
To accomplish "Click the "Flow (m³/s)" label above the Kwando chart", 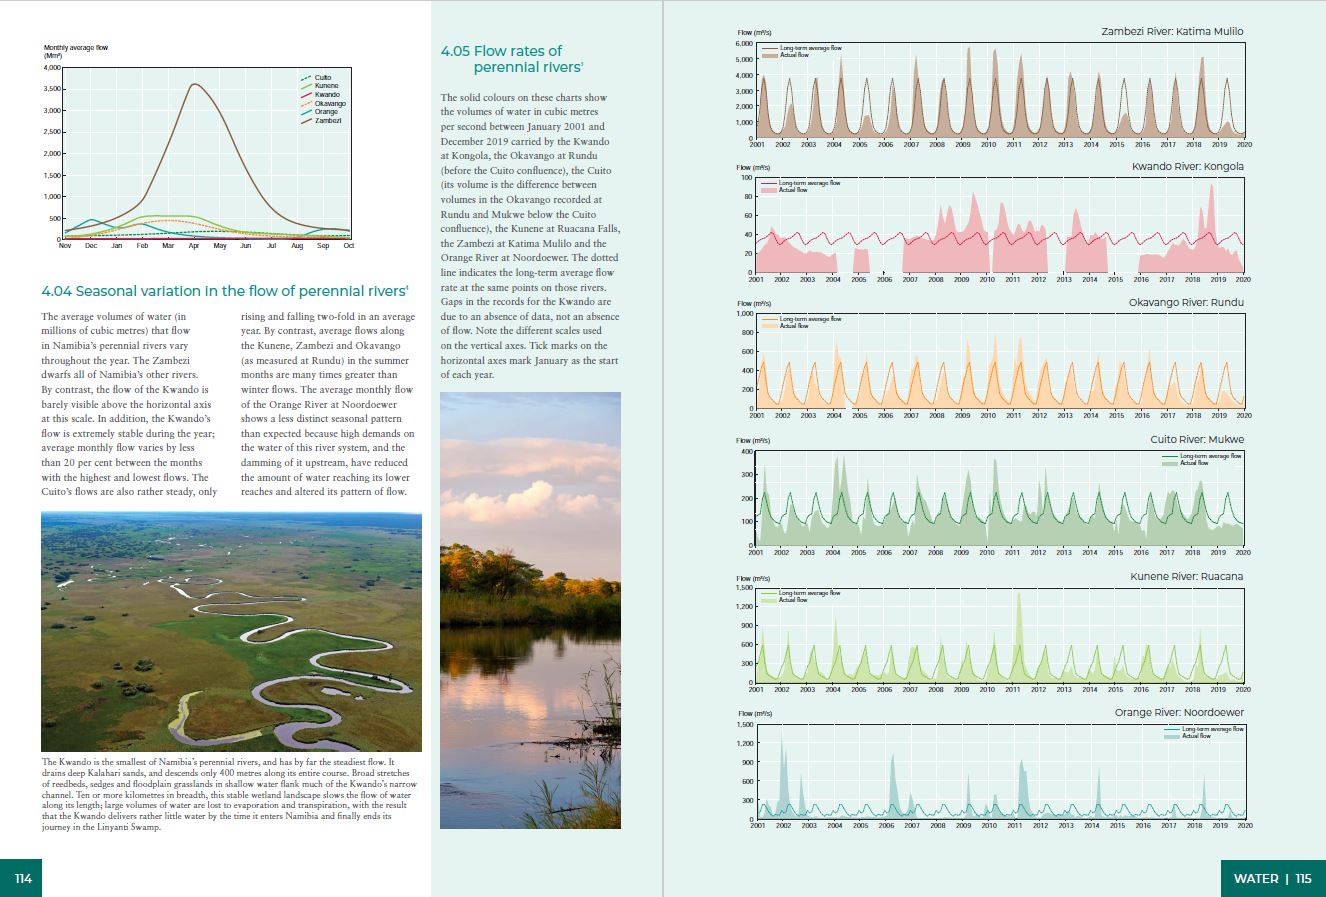I will pyautogui.click(x=753, y=168).
